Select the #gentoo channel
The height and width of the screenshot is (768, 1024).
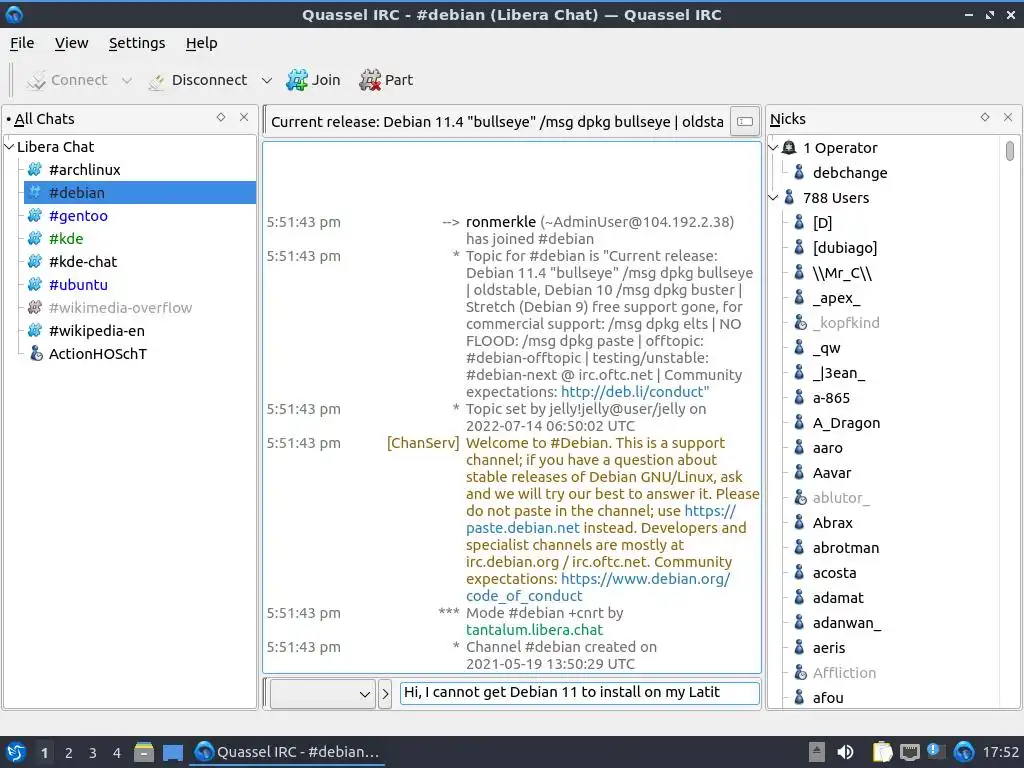tap(78, 216)
